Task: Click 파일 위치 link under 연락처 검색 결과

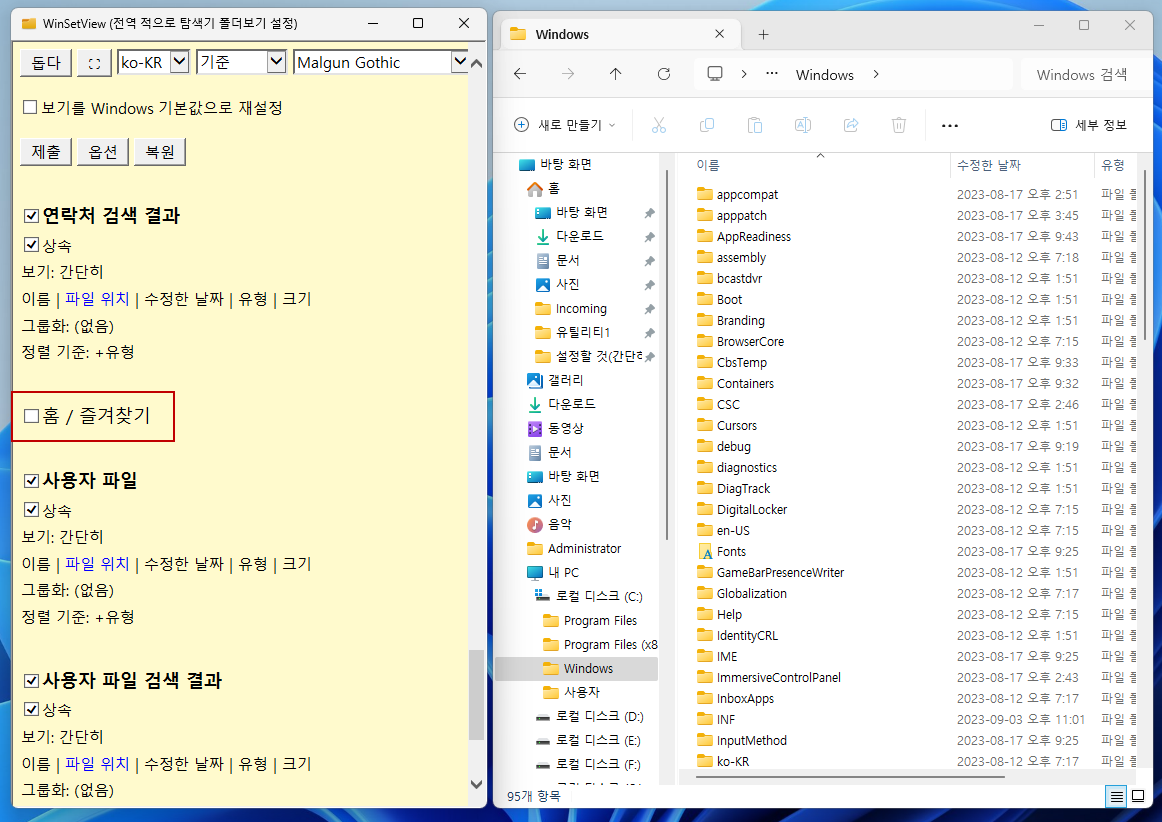Action: [x=97, y=299]
